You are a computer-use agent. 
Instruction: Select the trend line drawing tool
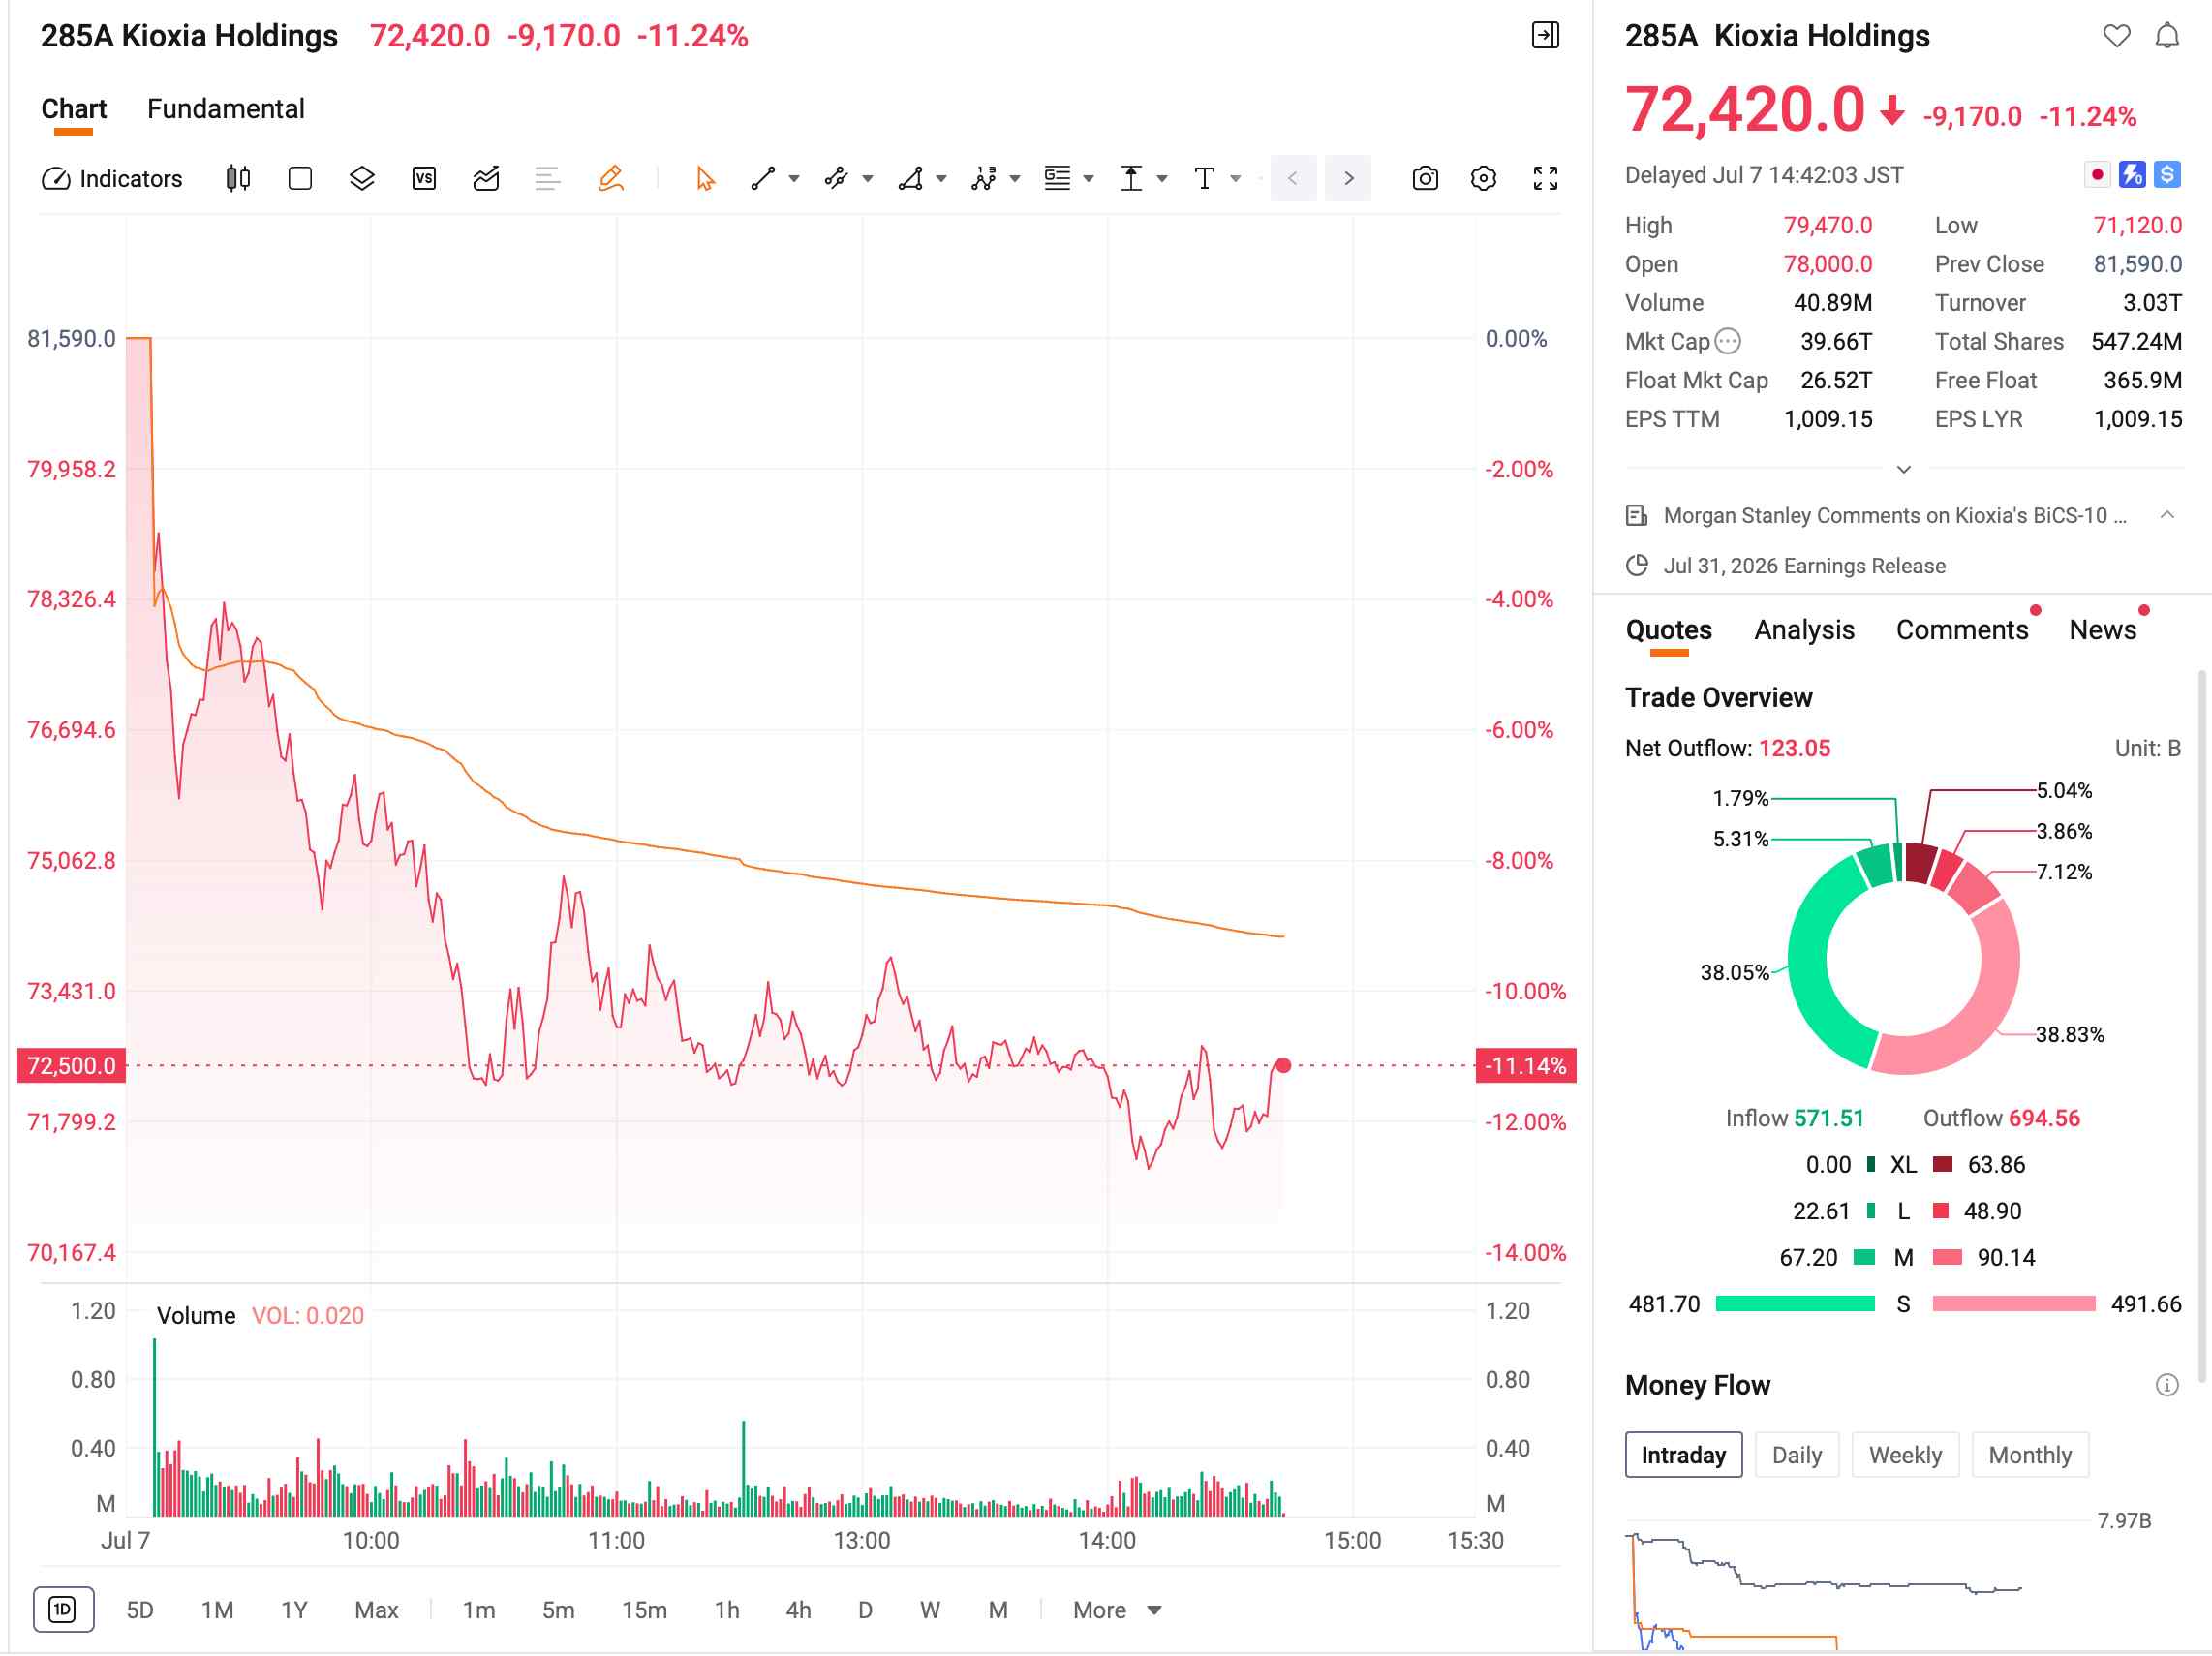763,179
